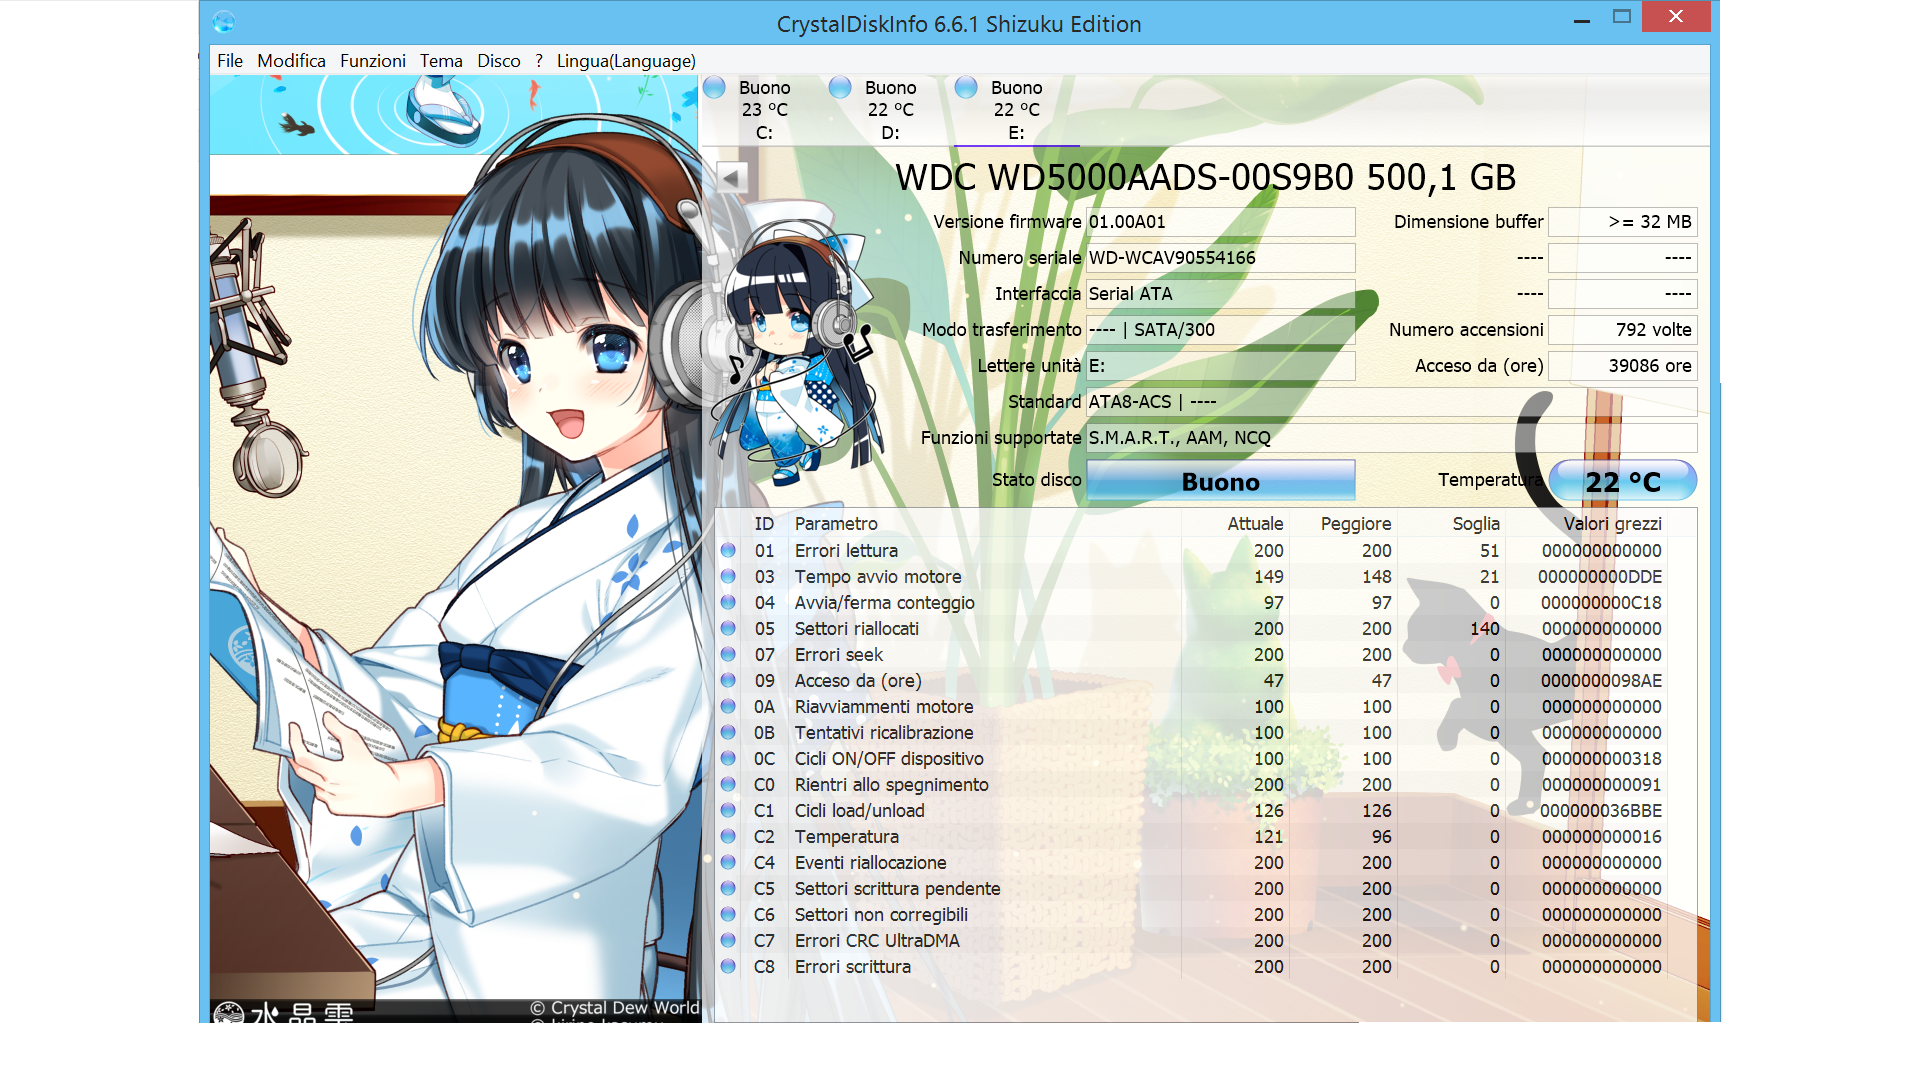Select disk D: tab
Image resolution: width=1920 pixels, height=1080 pixels.
tap(890, 110)
